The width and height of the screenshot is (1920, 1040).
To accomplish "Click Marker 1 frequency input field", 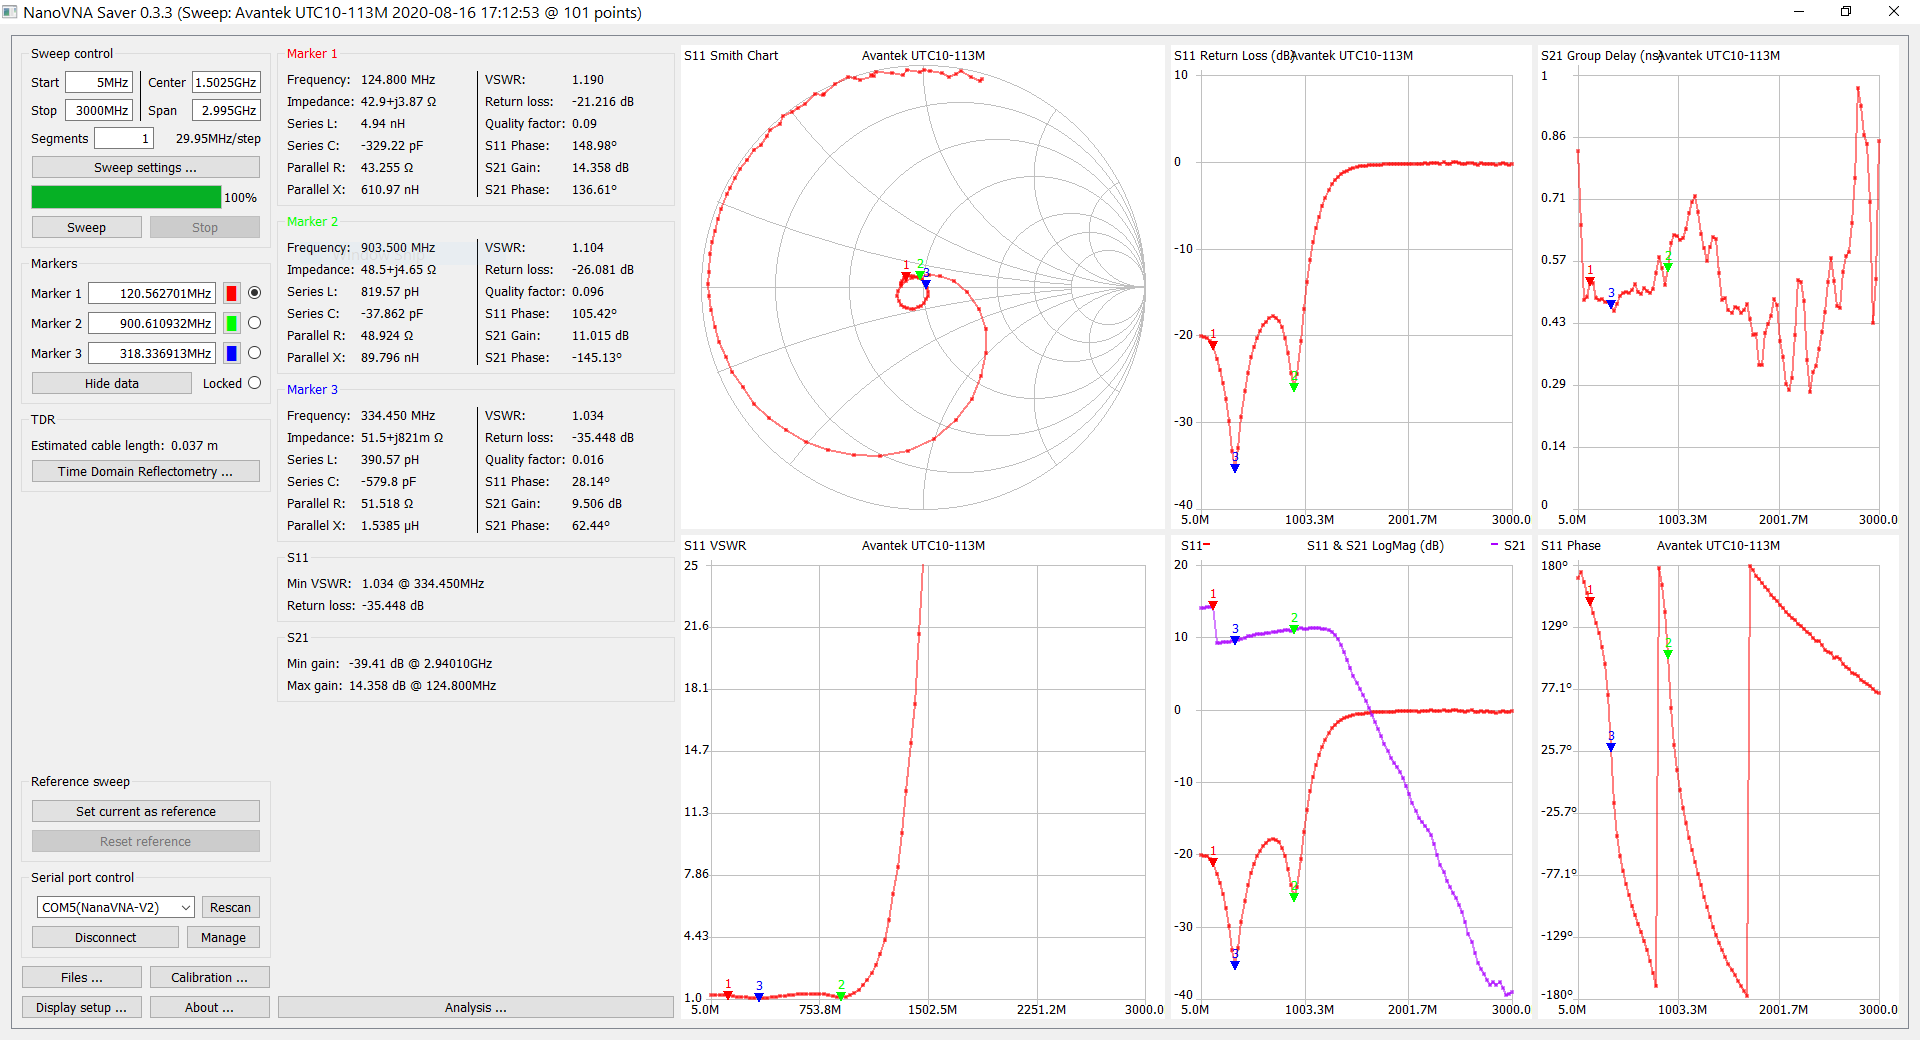I will 152,293.
